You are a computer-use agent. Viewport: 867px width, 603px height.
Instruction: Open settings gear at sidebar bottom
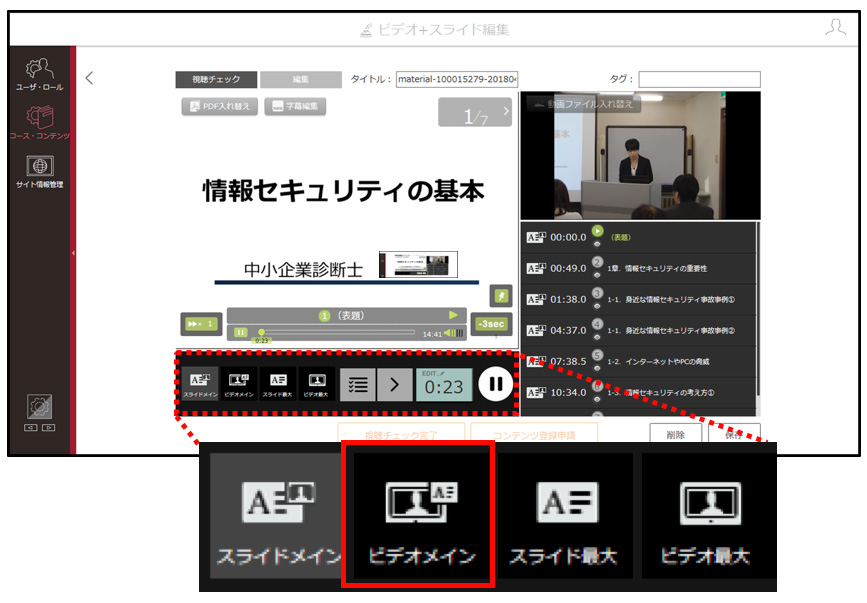[40, 407]
